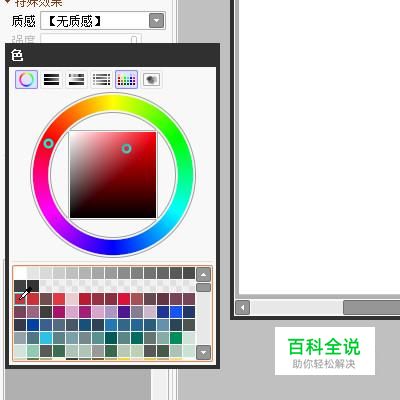This screenshot has width=400, height=400.
Task: Collapse the 特殊效果 section triangle
Action: point(7,3)
